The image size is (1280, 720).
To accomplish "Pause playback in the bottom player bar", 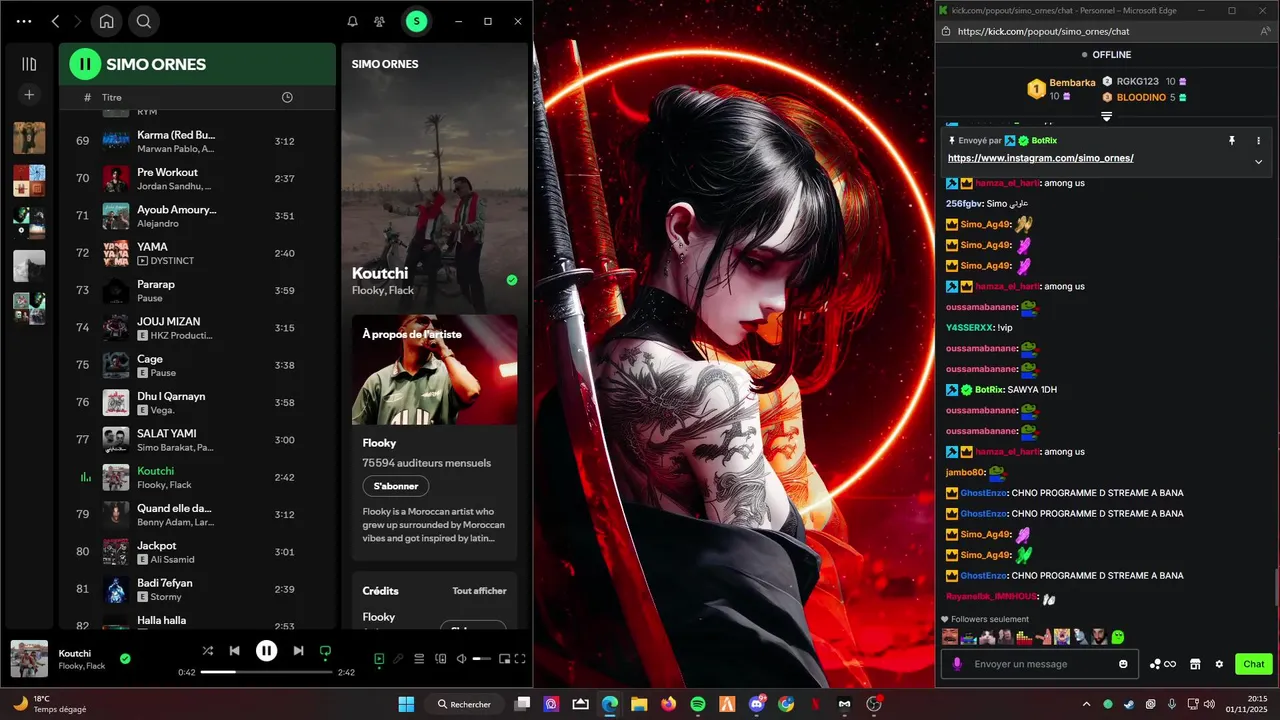I will (x=266, y=651).
